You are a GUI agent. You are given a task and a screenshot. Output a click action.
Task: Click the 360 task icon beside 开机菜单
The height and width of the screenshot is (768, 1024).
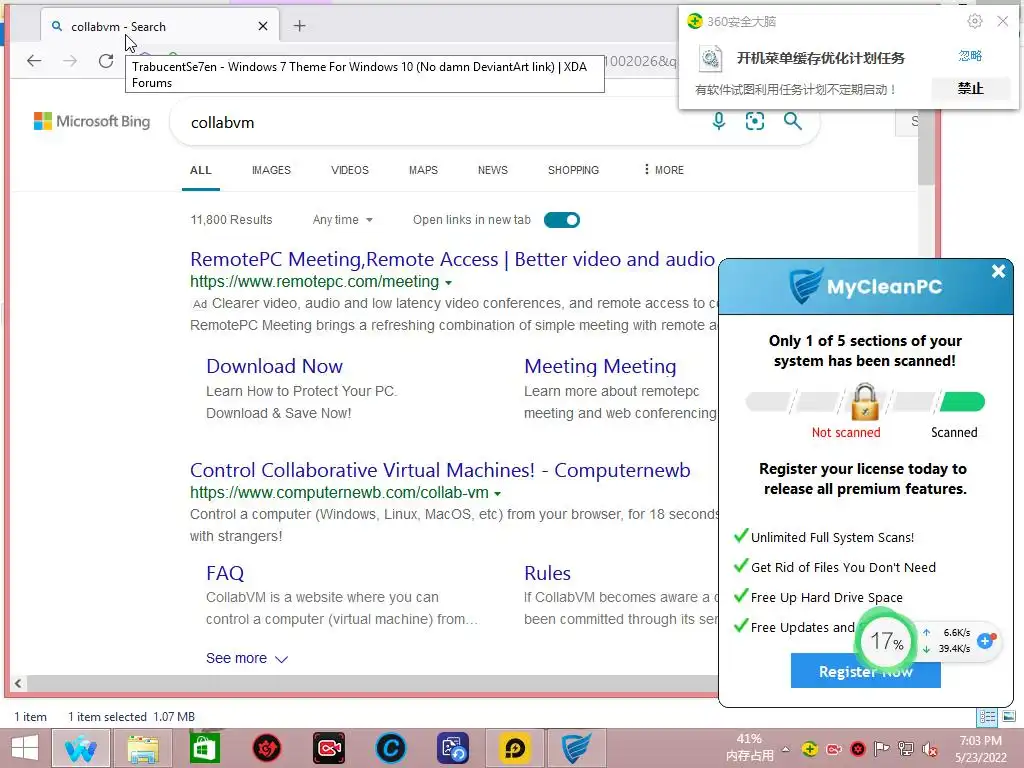710,59
